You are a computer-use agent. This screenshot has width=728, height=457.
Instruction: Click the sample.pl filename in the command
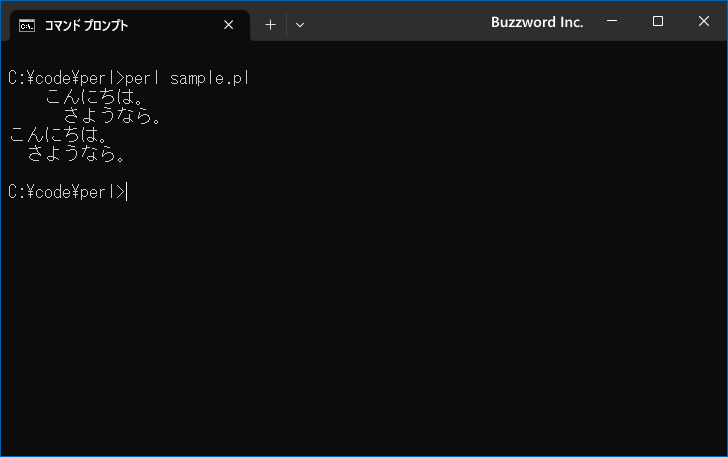pos(209,78)
